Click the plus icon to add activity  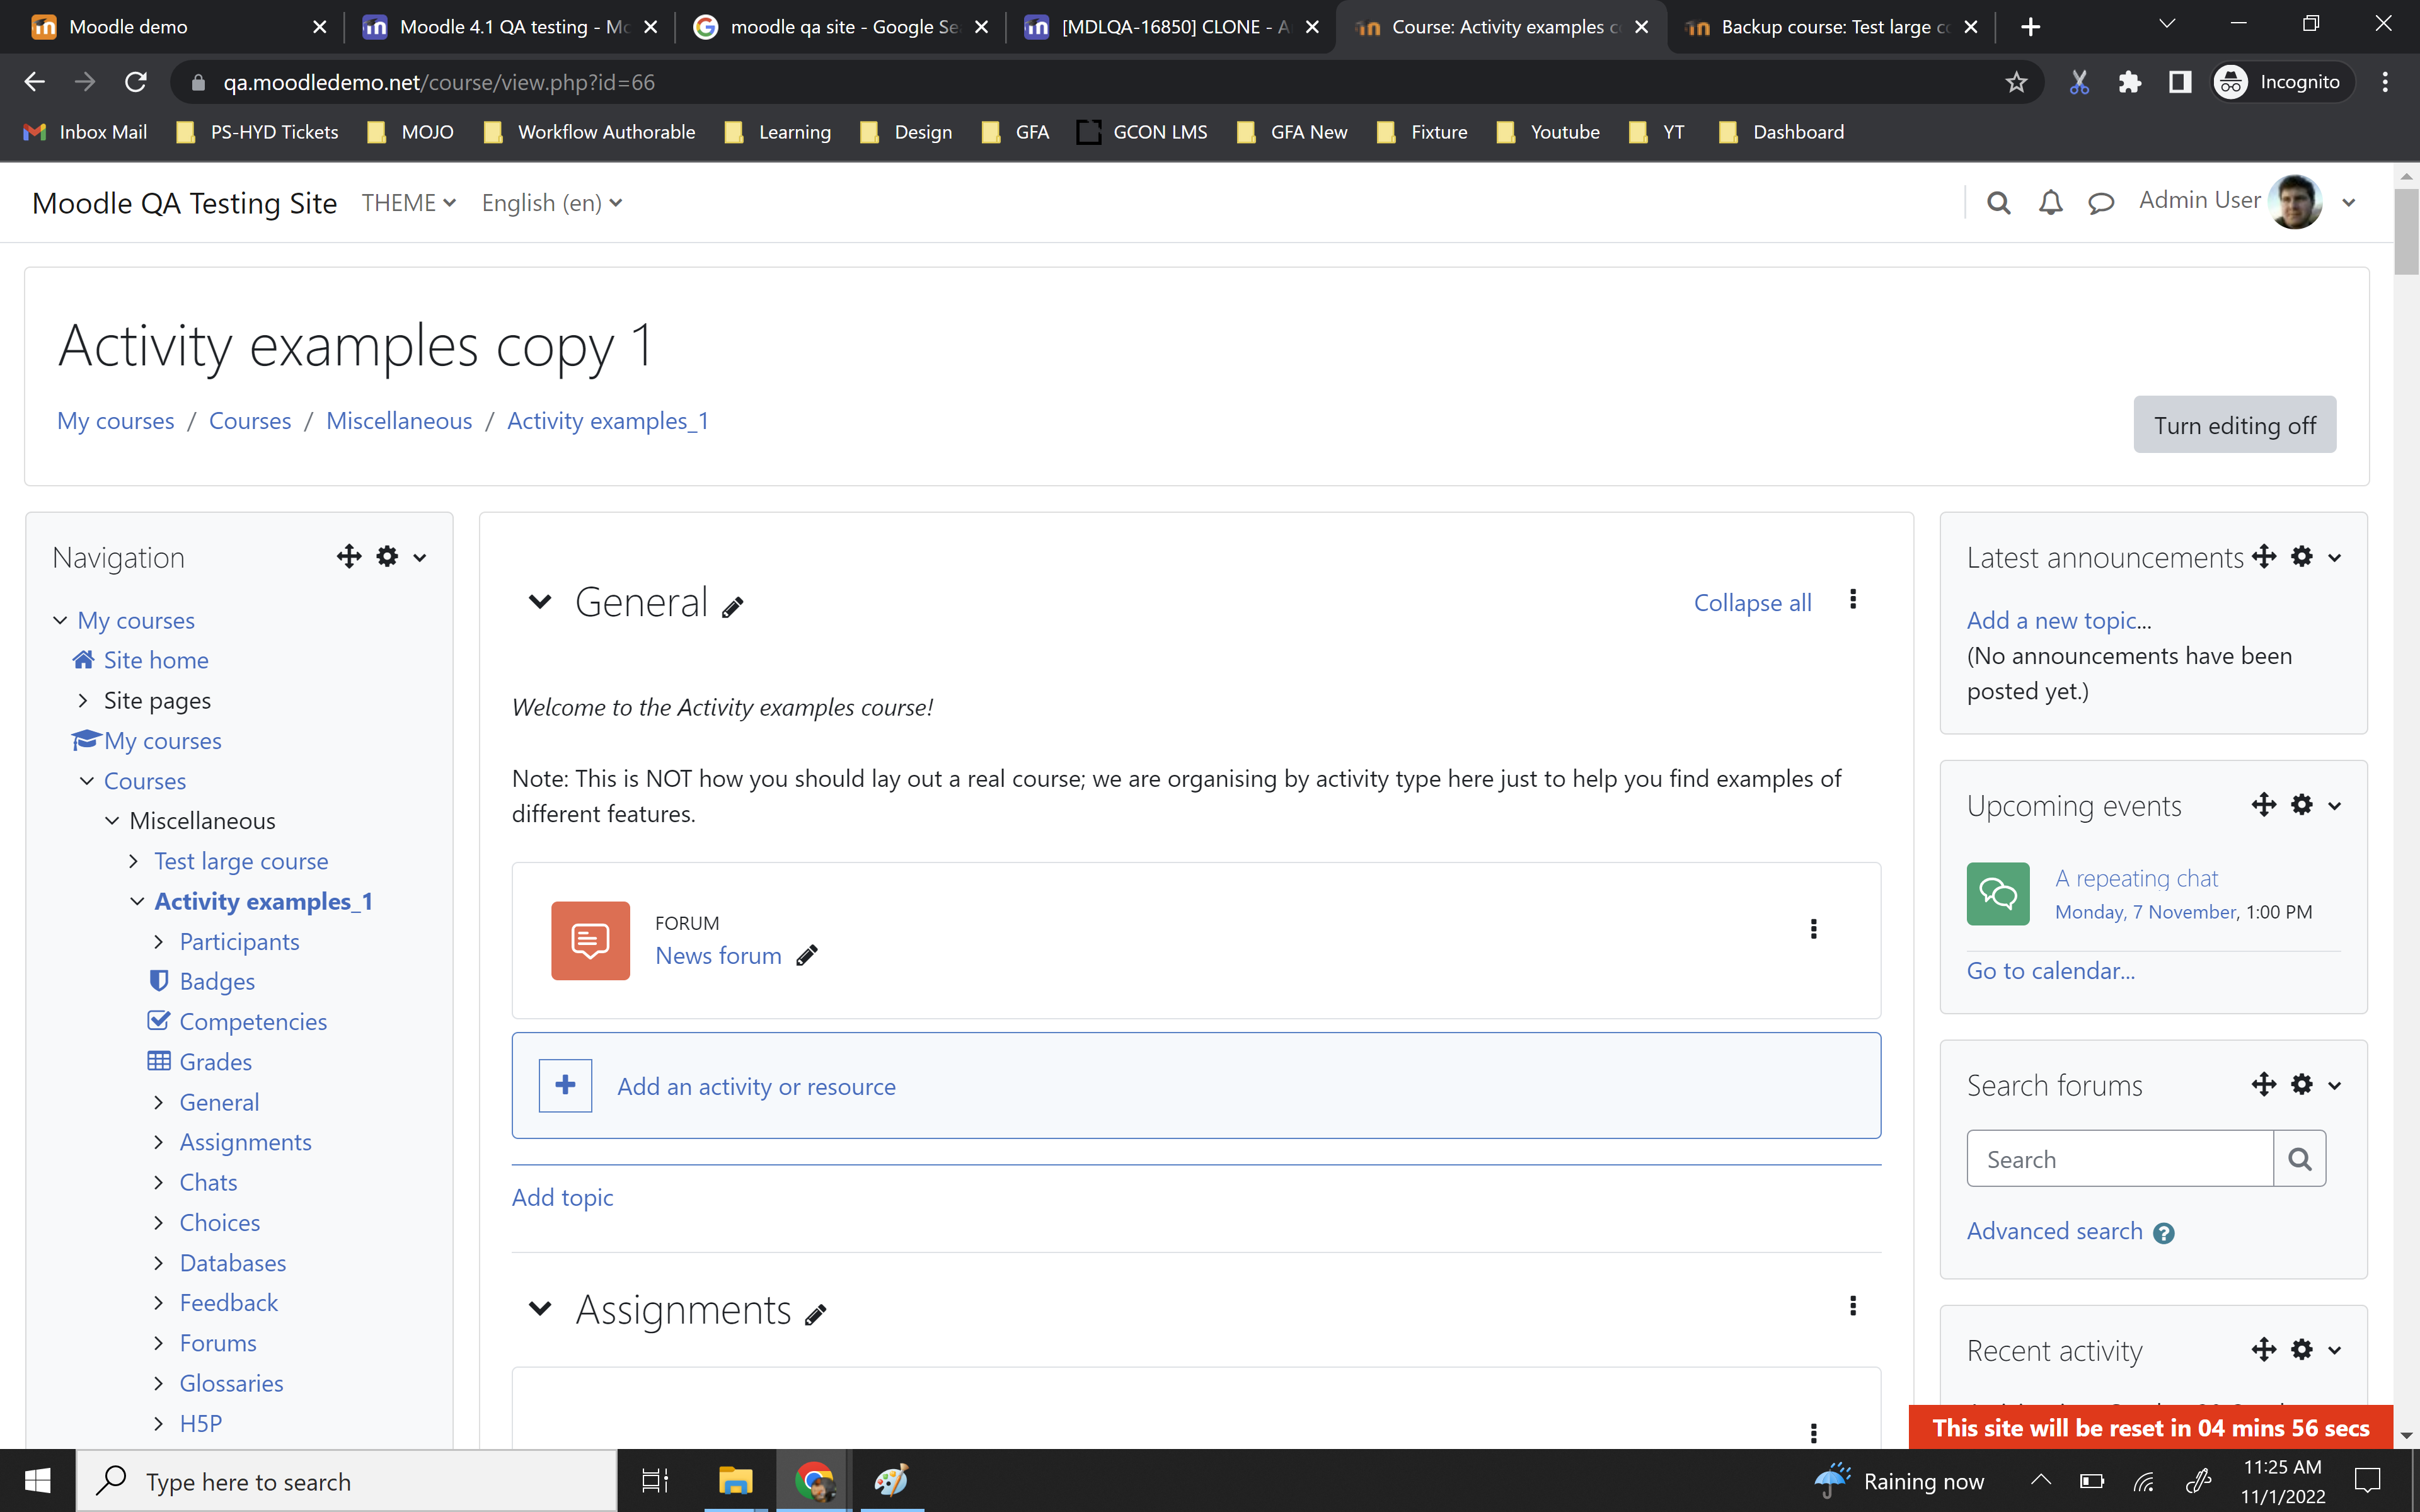click(x=565, y=1085)
